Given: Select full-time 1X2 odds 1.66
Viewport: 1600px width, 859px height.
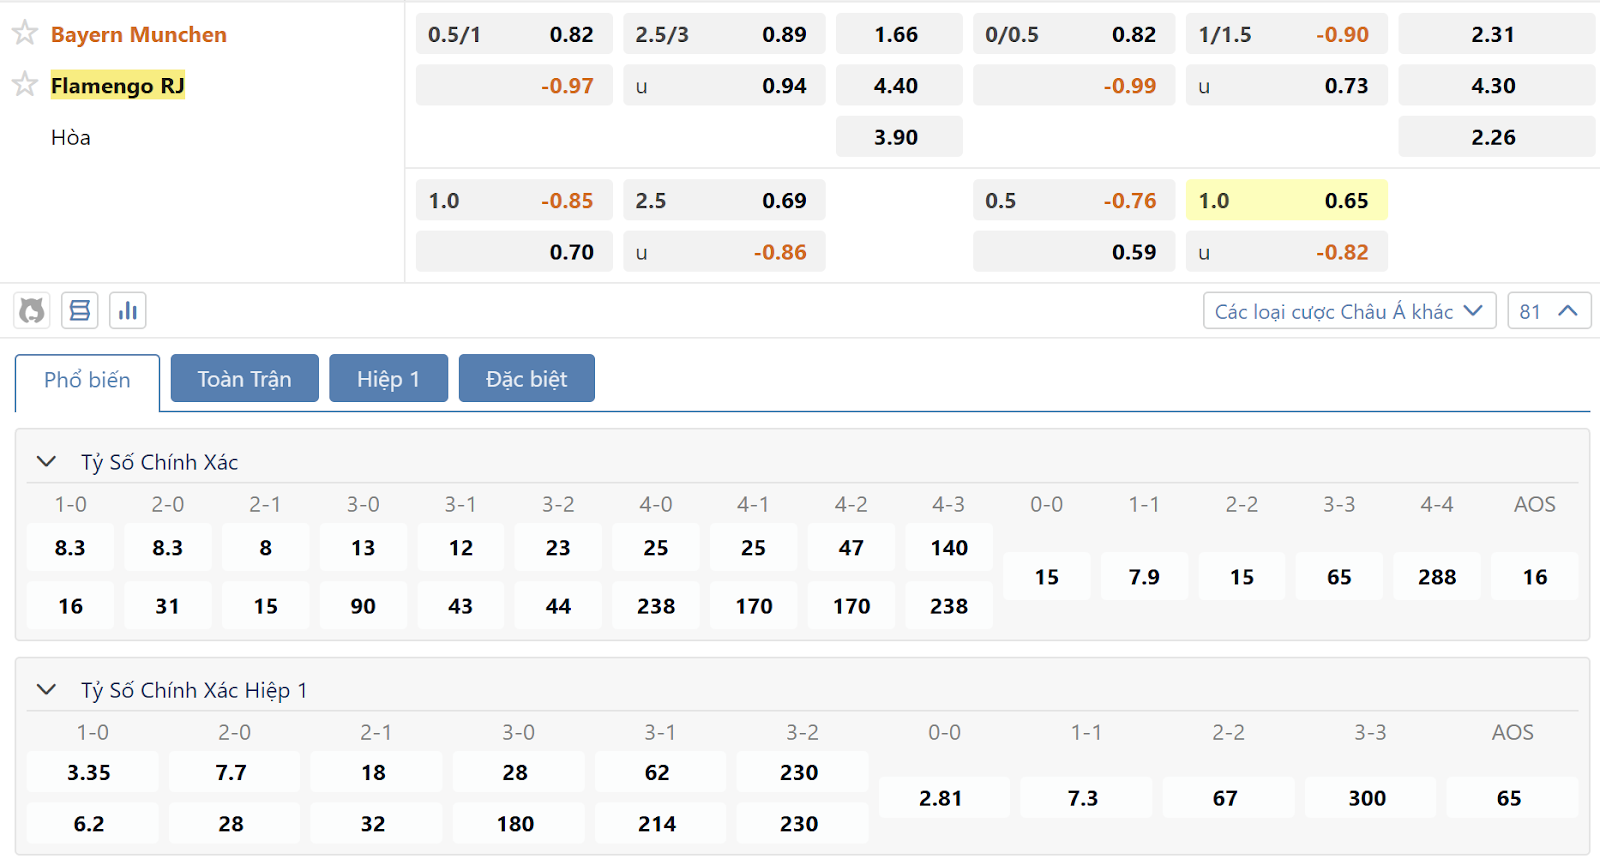Looking at the screenshot, I should click(899, 34).
